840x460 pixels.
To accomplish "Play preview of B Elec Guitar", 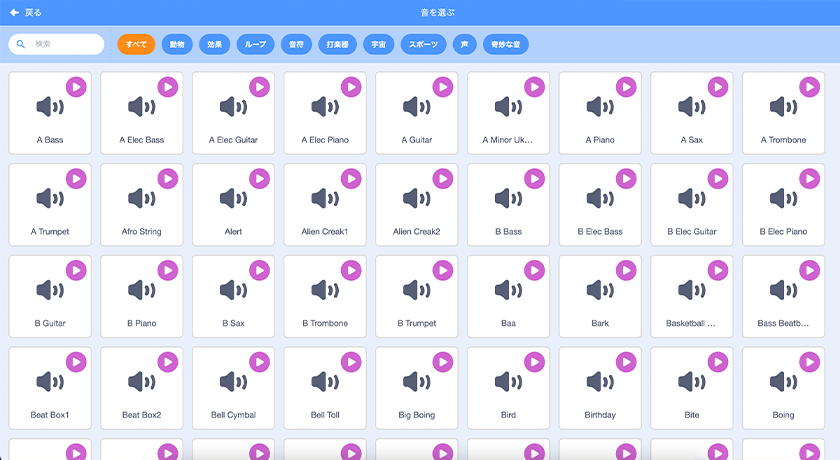I will point(718,178).
